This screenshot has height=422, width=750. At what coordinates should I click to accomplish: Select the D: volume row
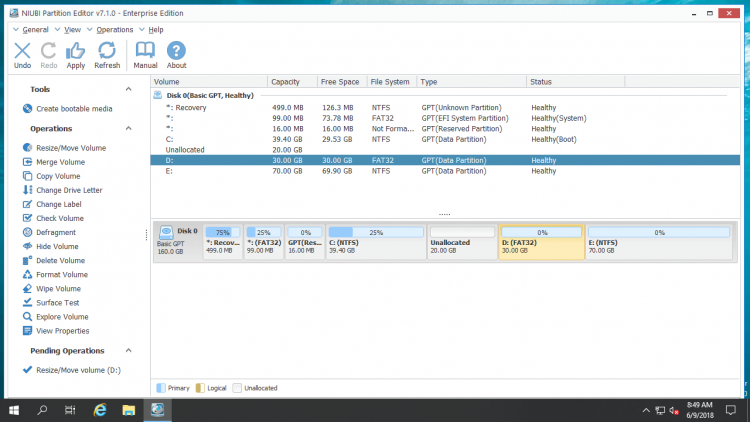tap(445, 160)
